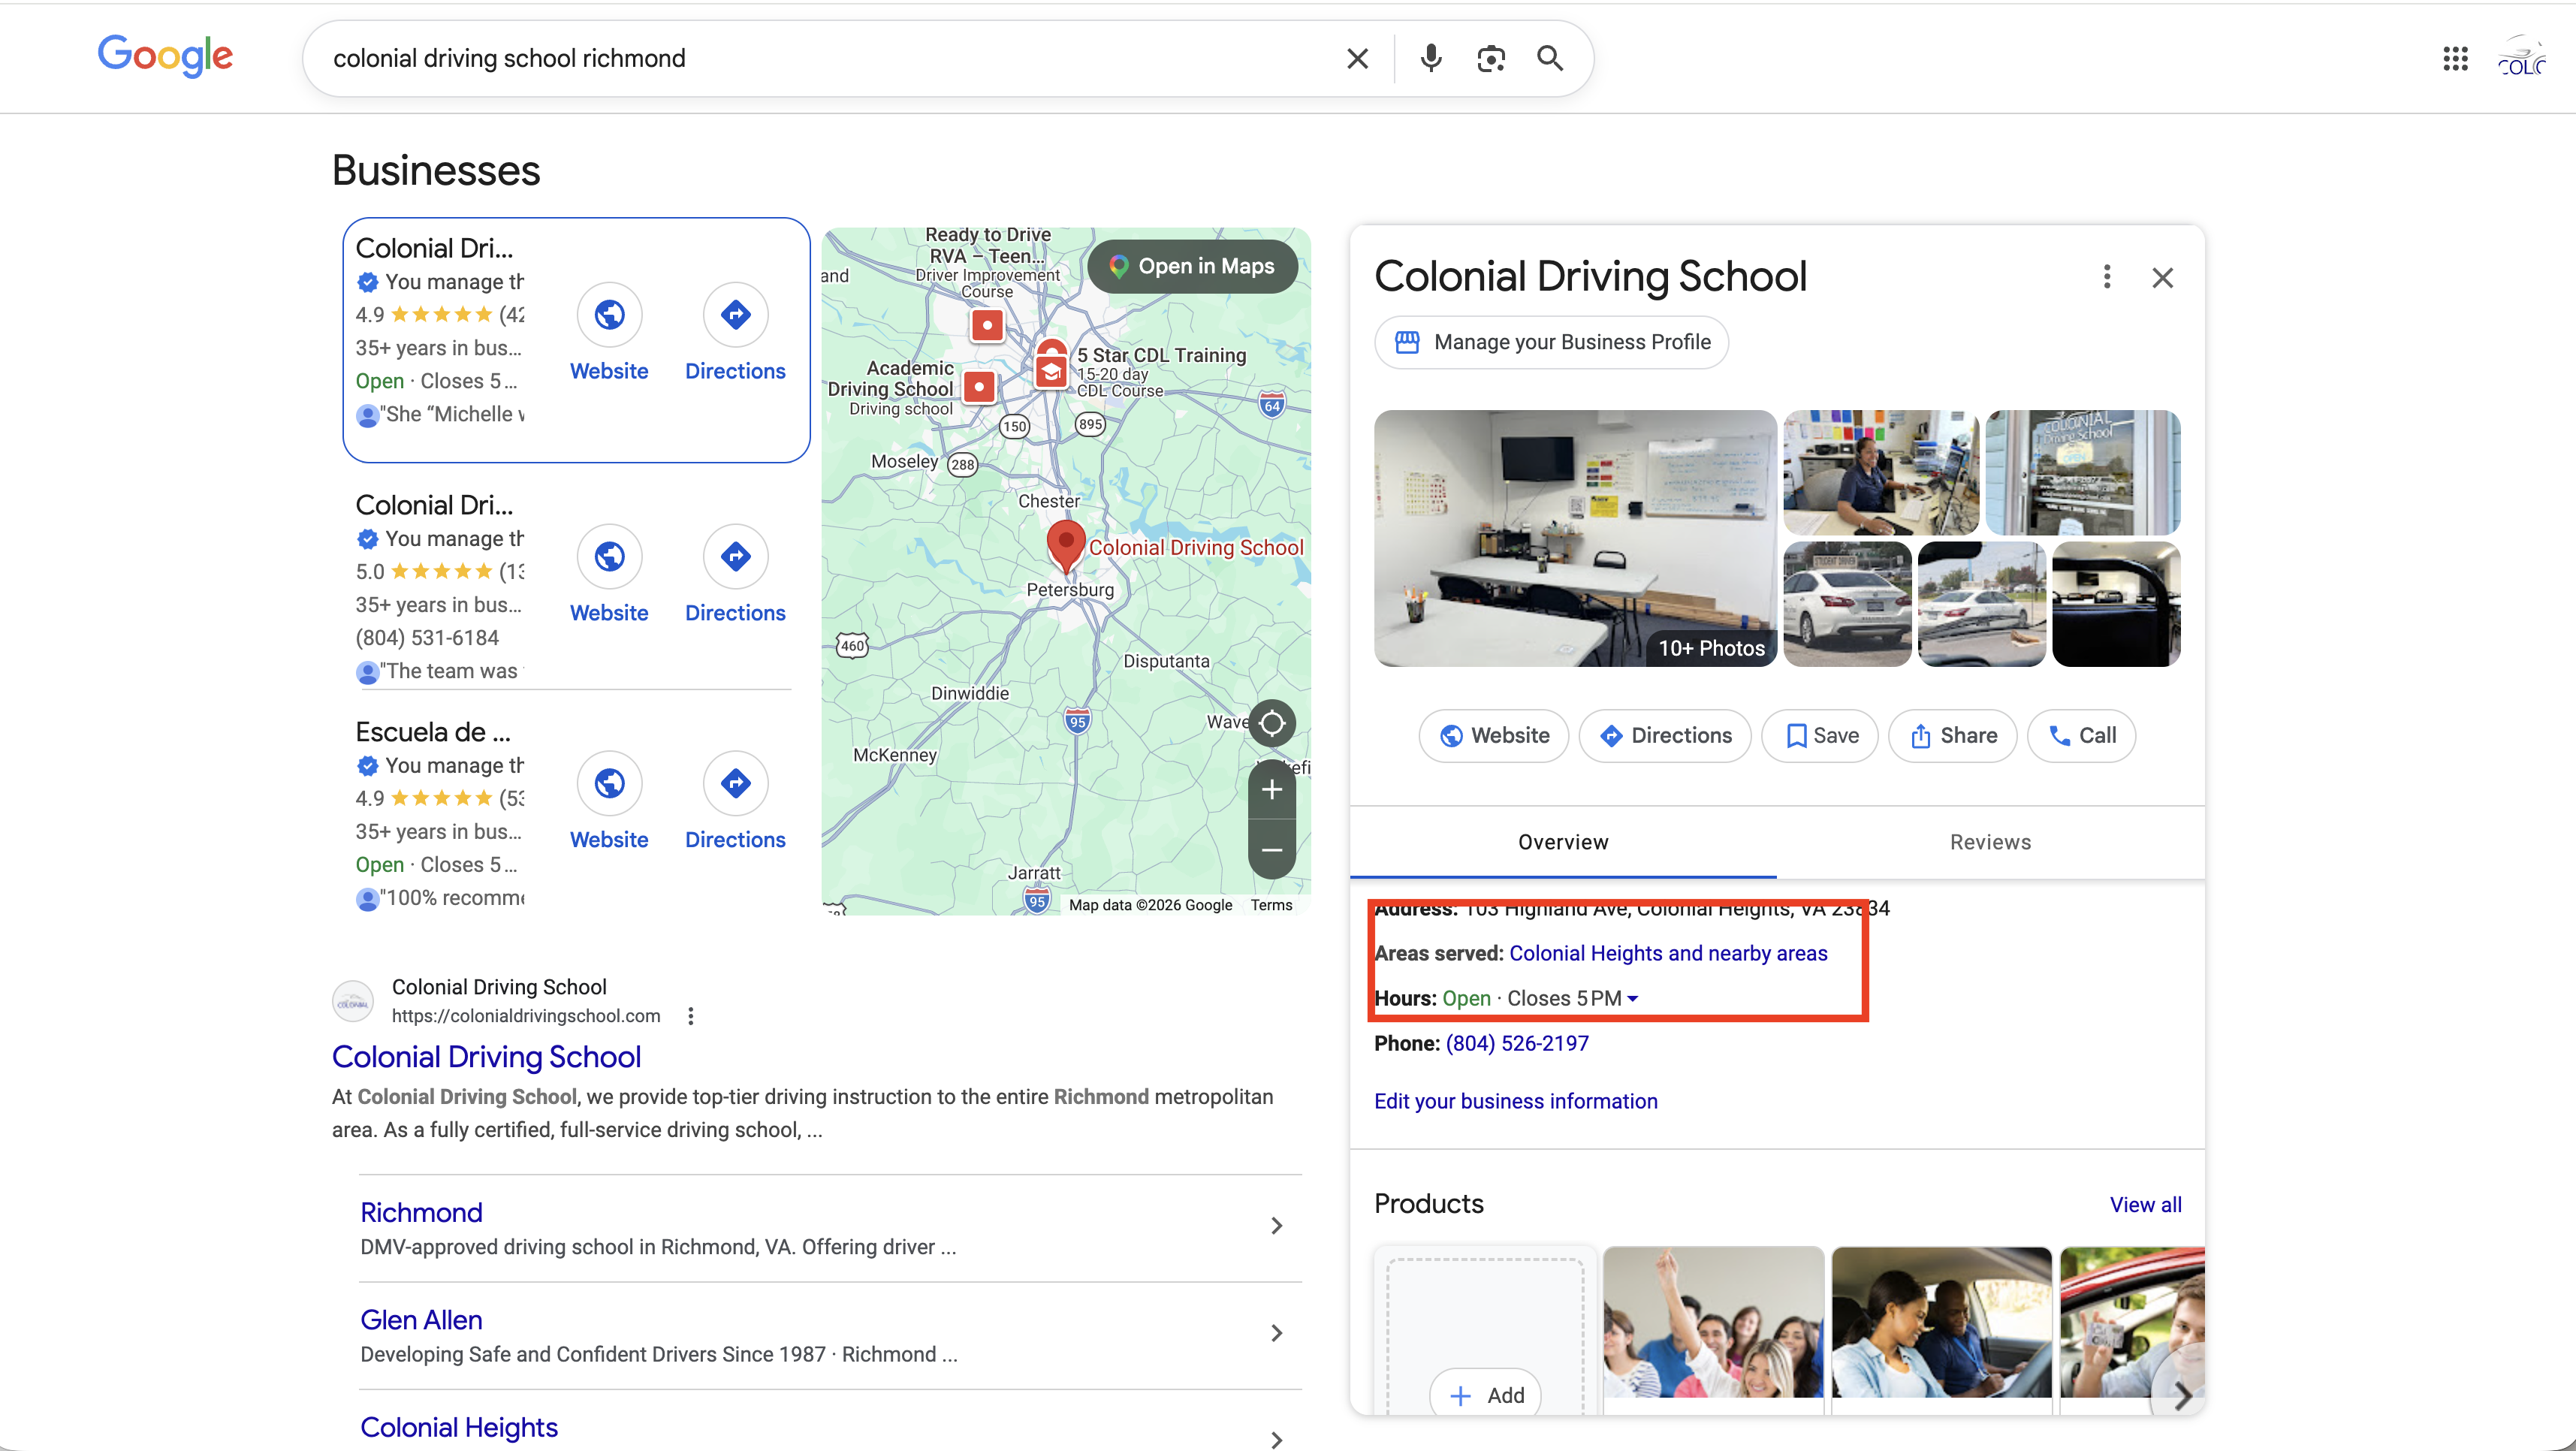This screenshot has height=1451, width=2576.
Task: Select Ready to Drive RVA map marker
Action: tap(987, 325)
